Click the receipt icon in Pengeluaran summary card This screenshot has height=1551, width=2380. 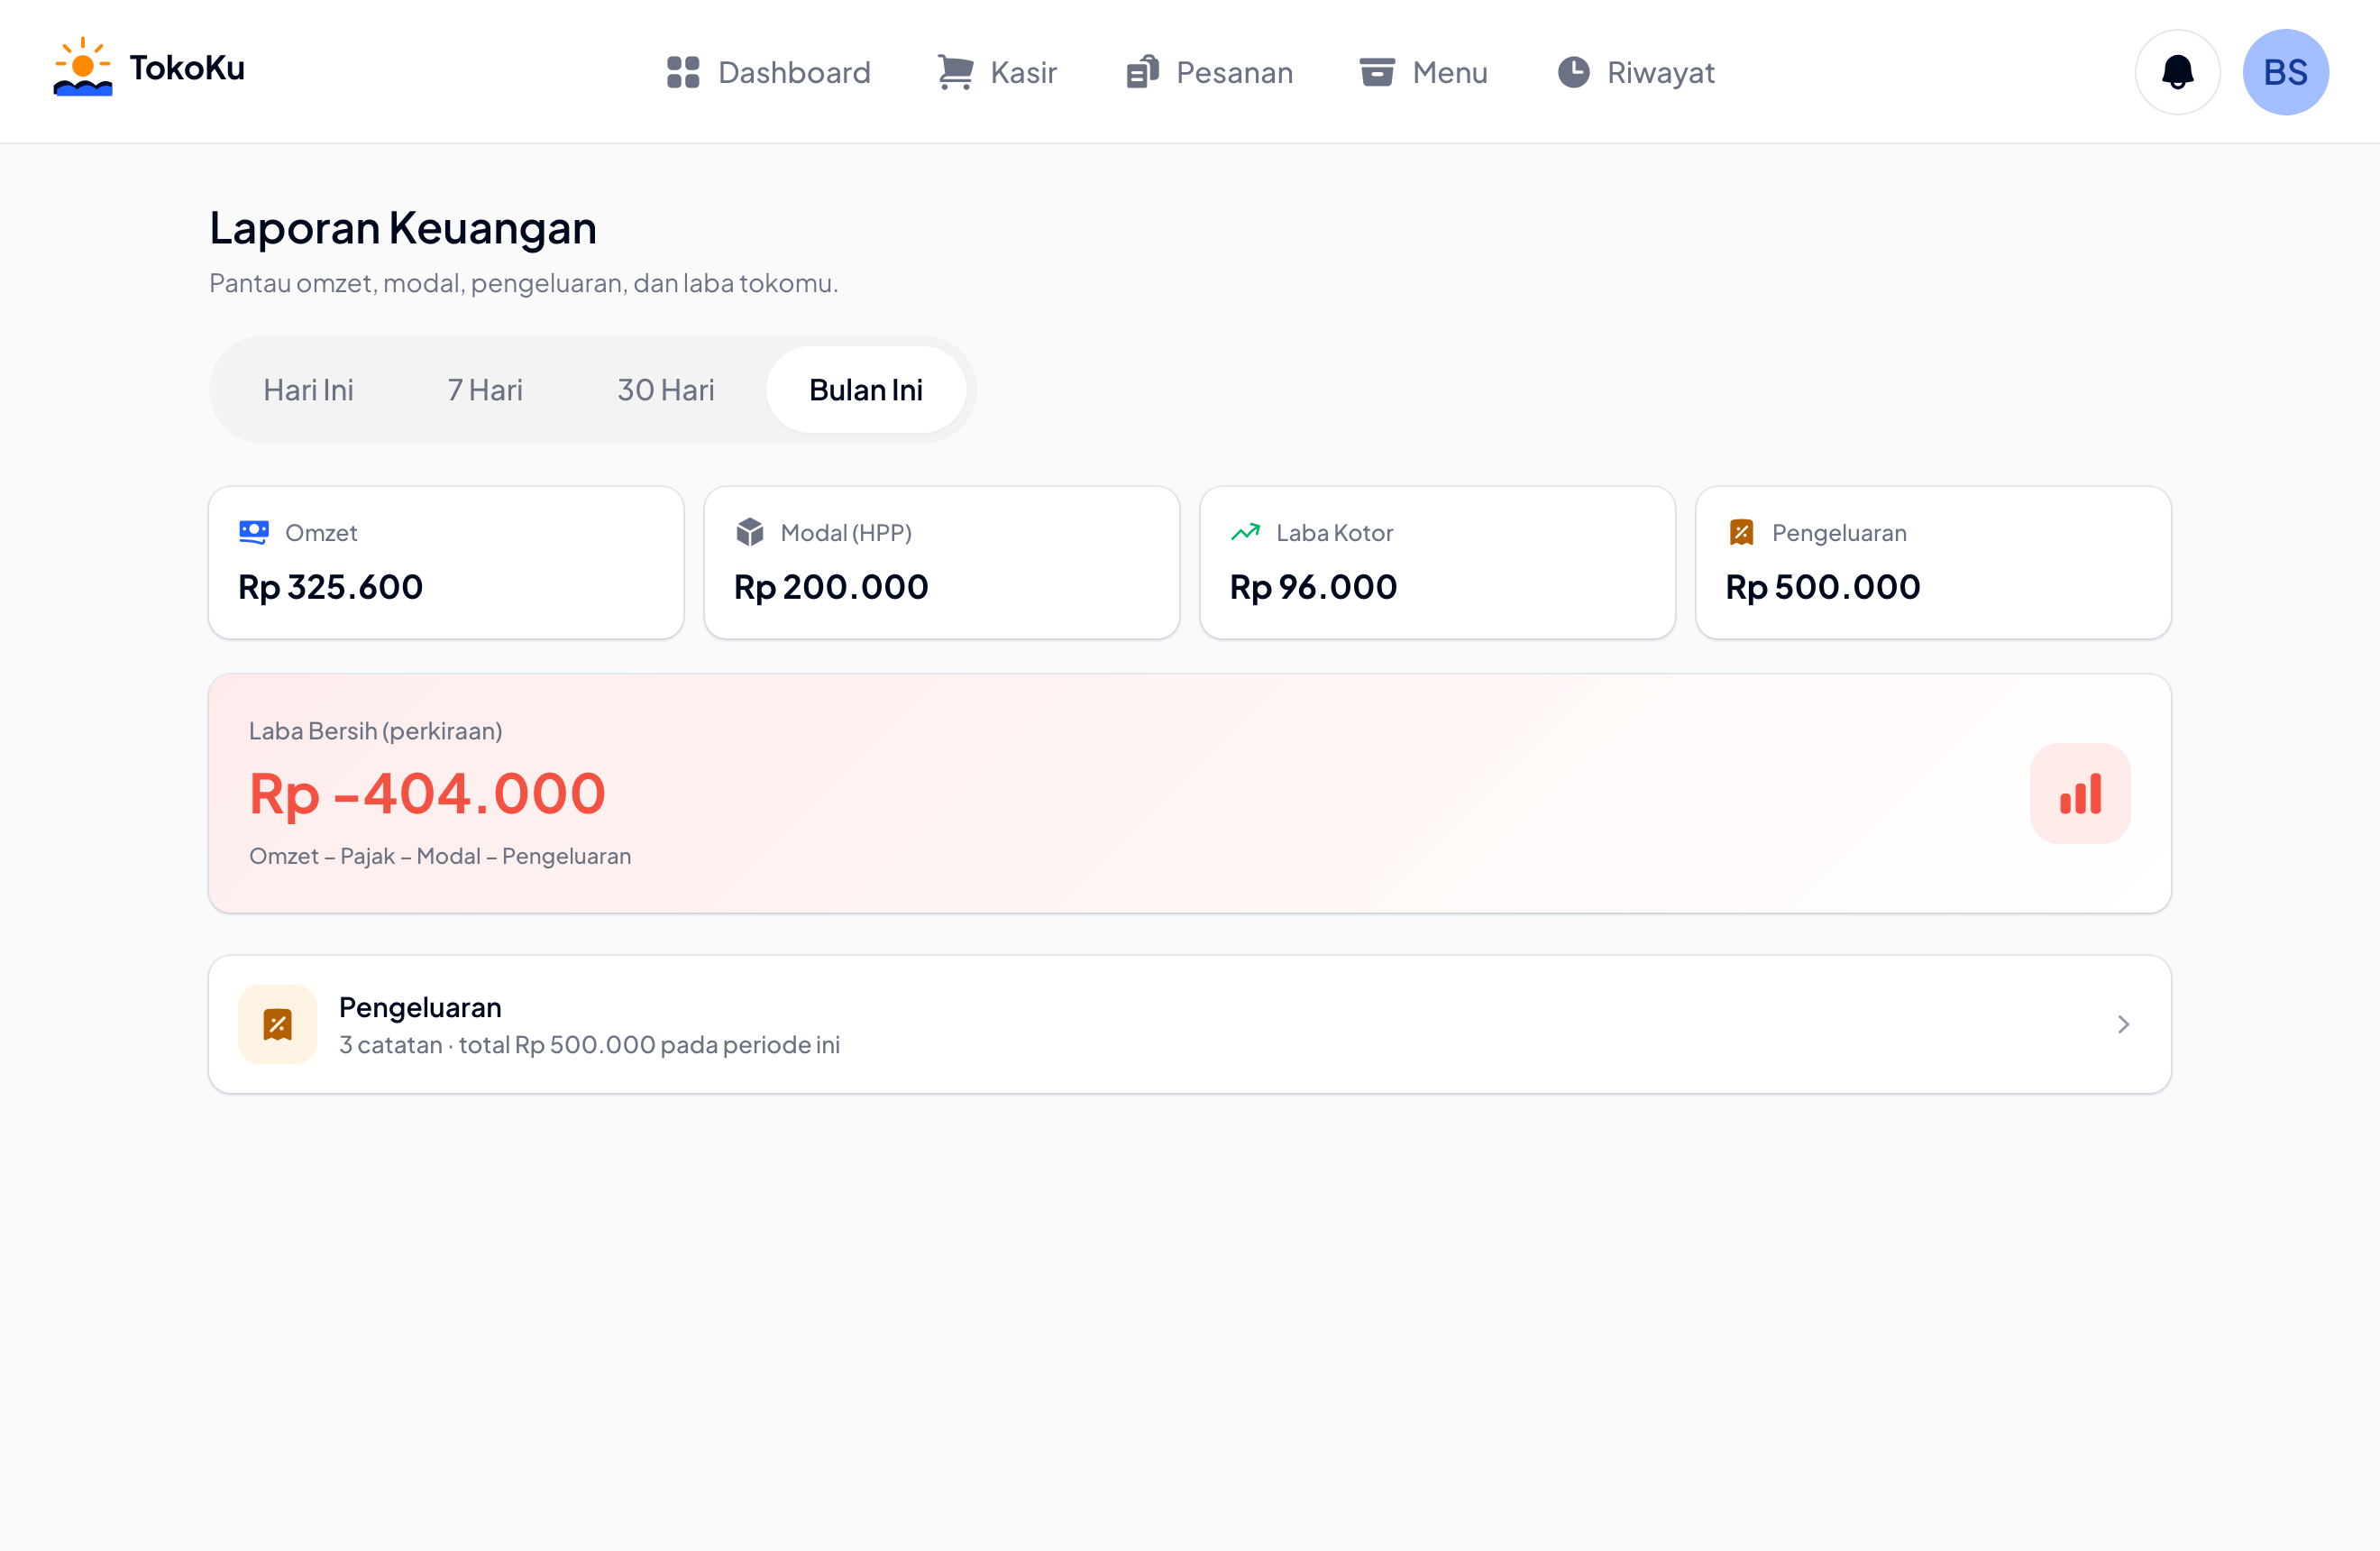point(1741,532)
